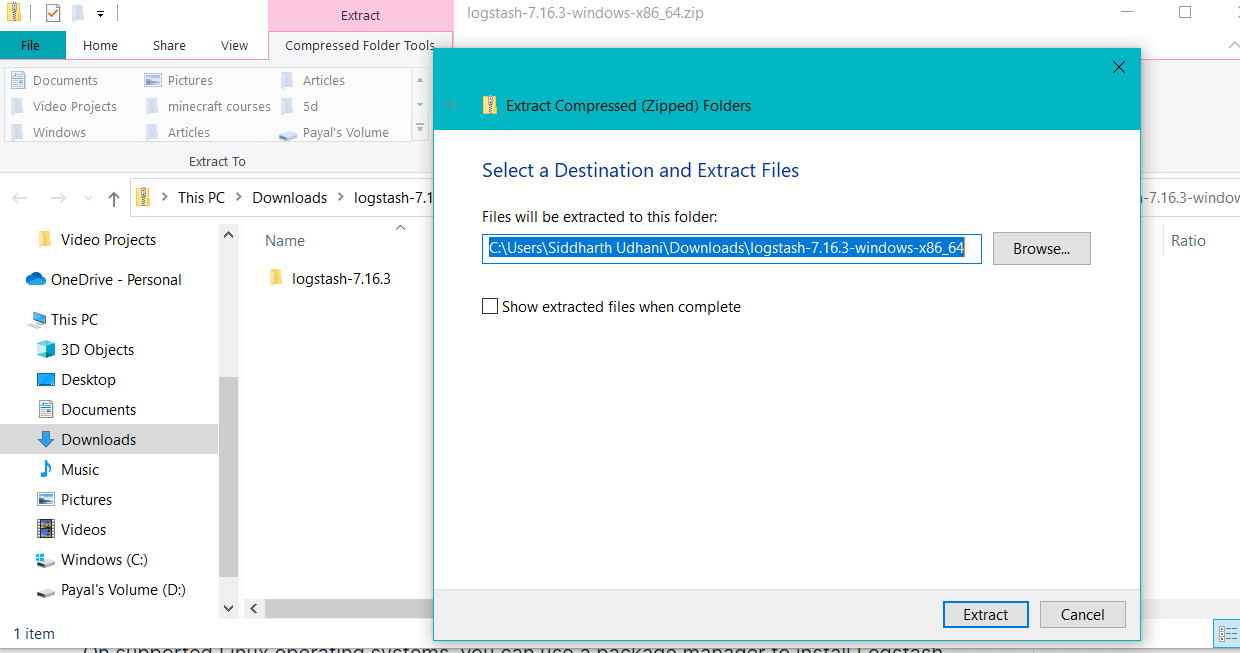This screenshot has height=653, width=1240.
Task: Open the recent locations dropdown arrow
Action: (x=88, y=199)
